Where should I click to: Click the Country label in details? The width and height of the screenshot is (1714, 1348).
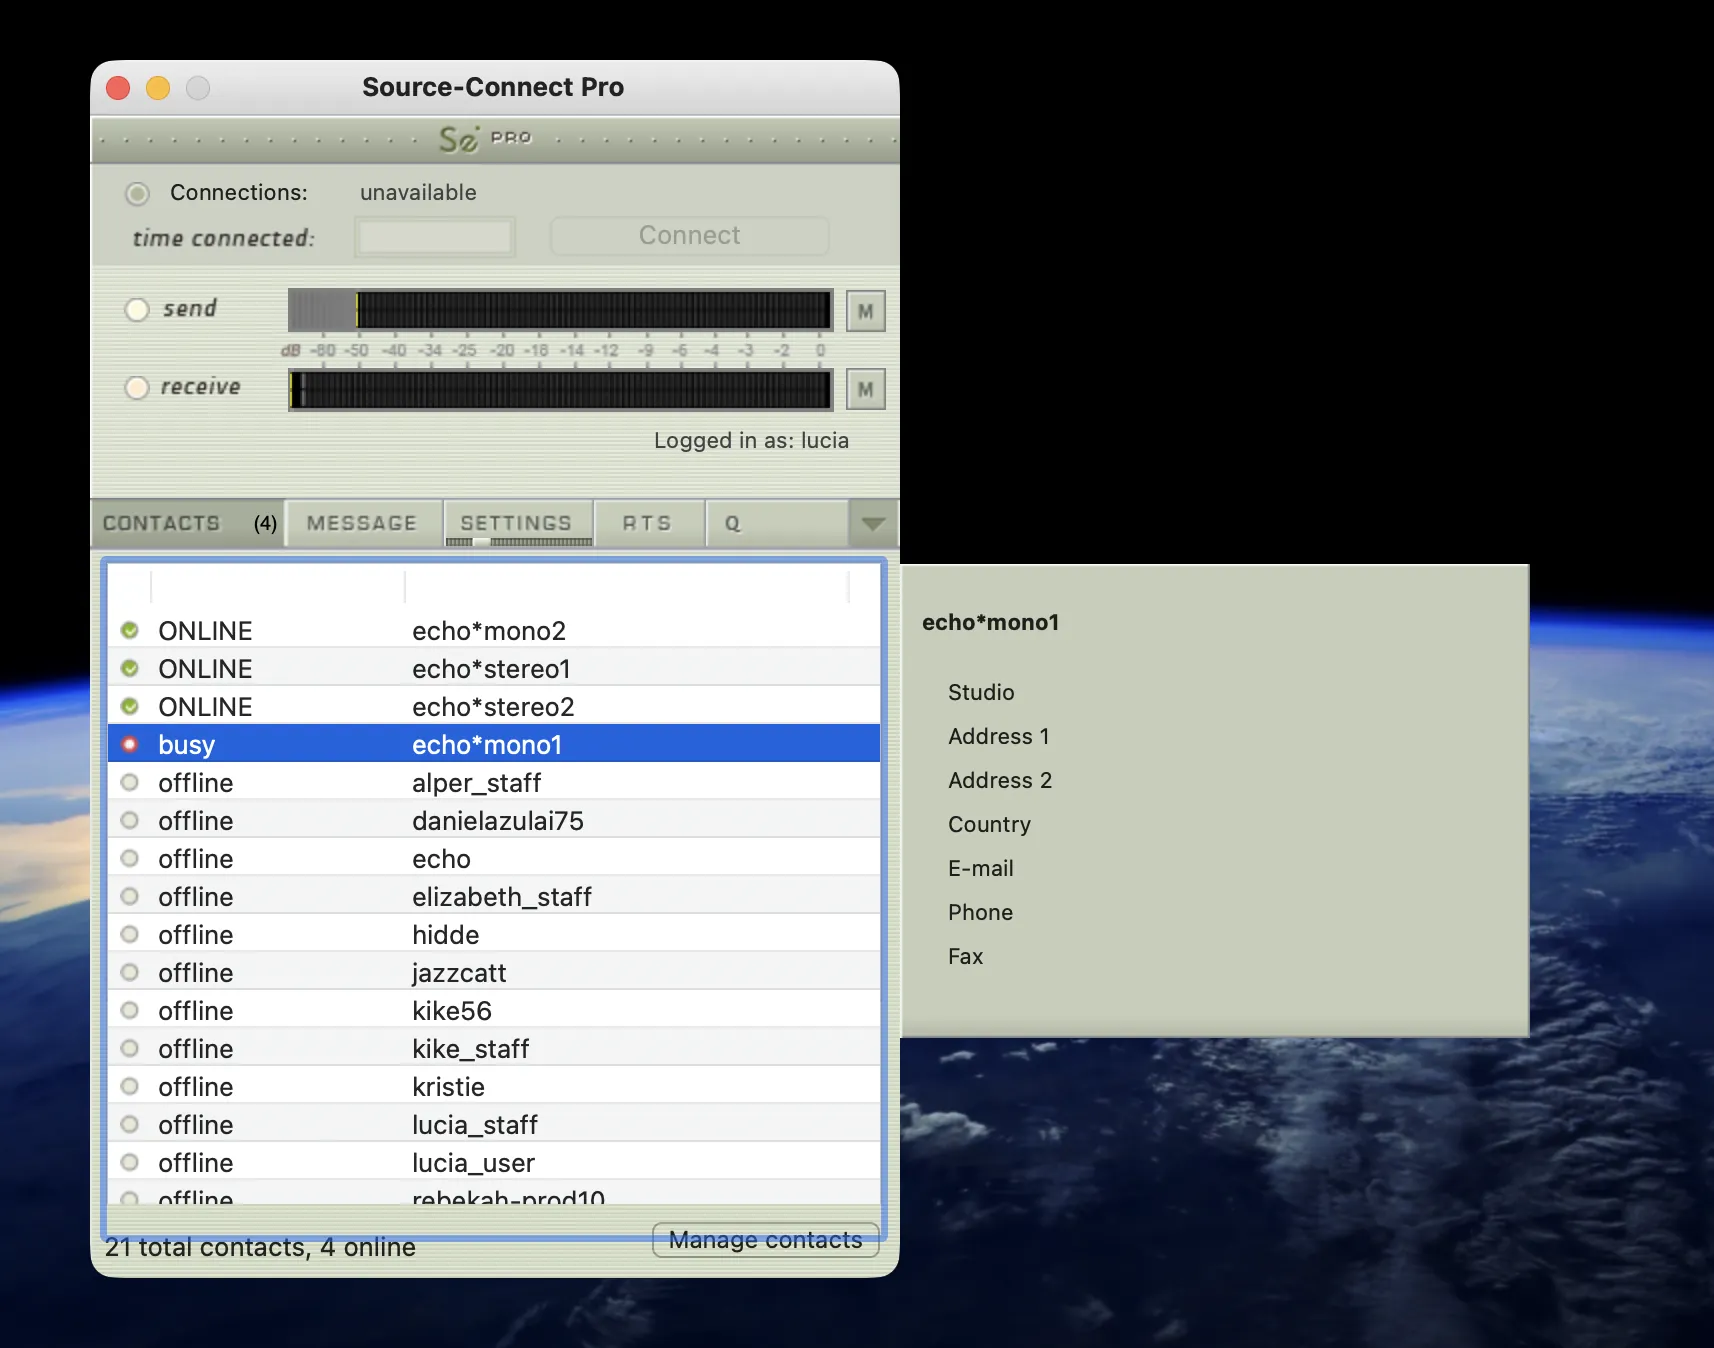989,824
